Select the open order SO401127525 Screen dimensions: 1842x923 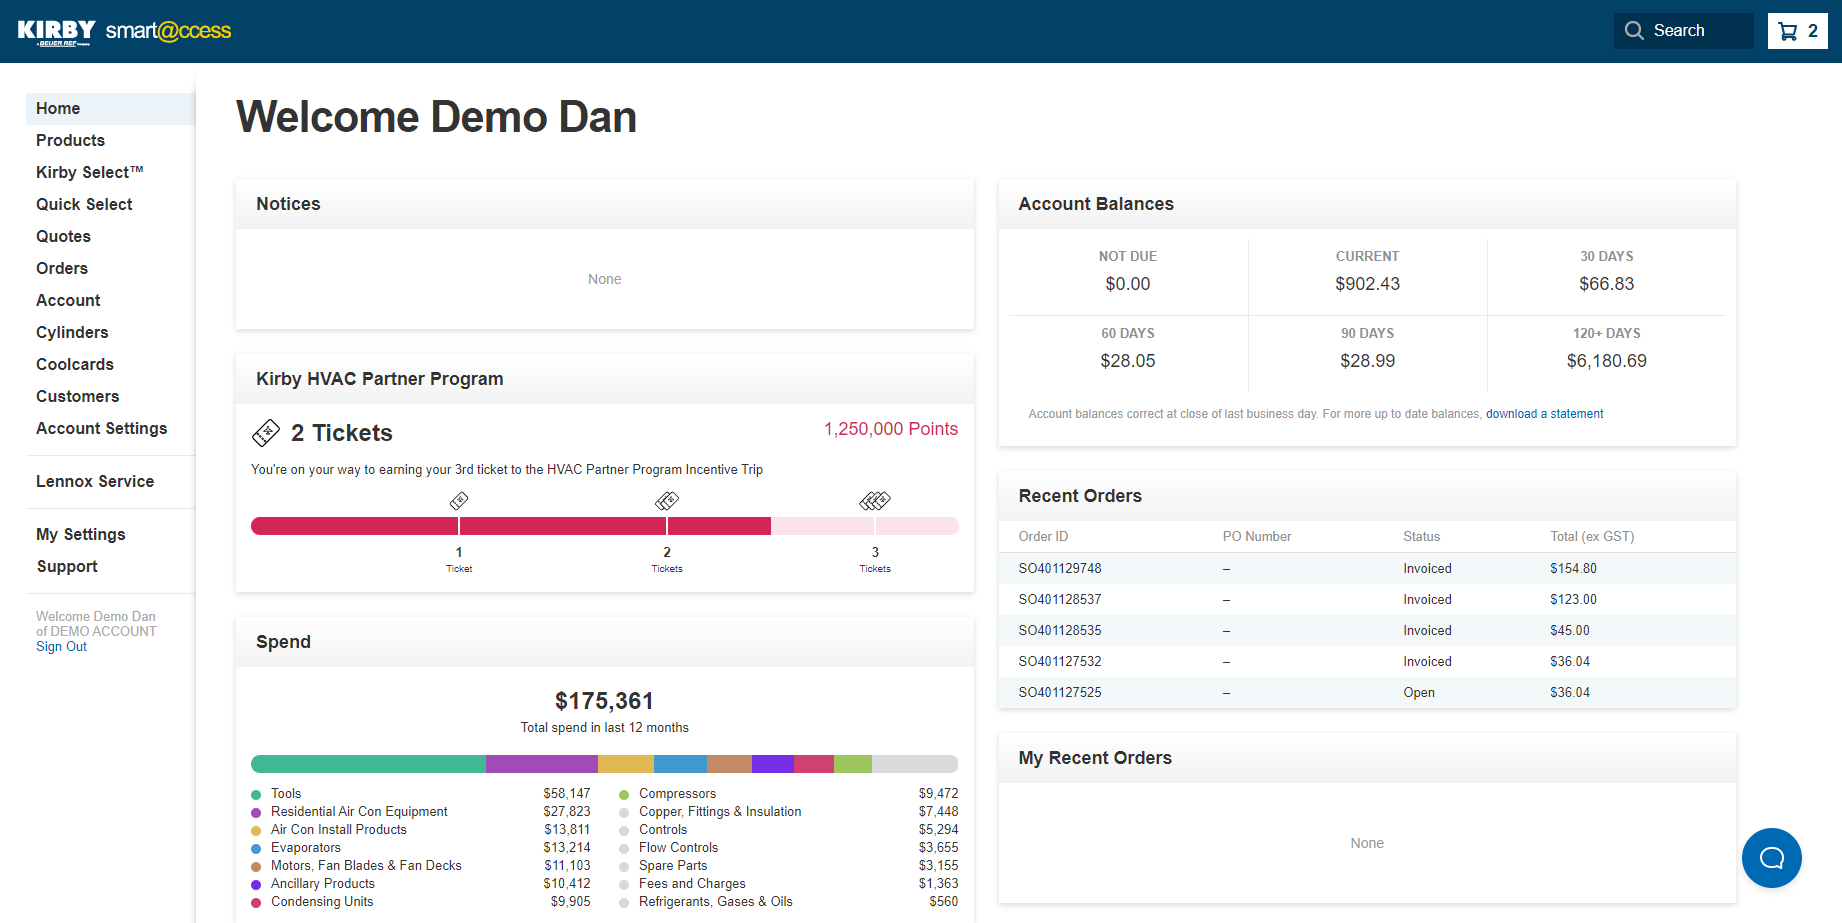click(1060, 692)
